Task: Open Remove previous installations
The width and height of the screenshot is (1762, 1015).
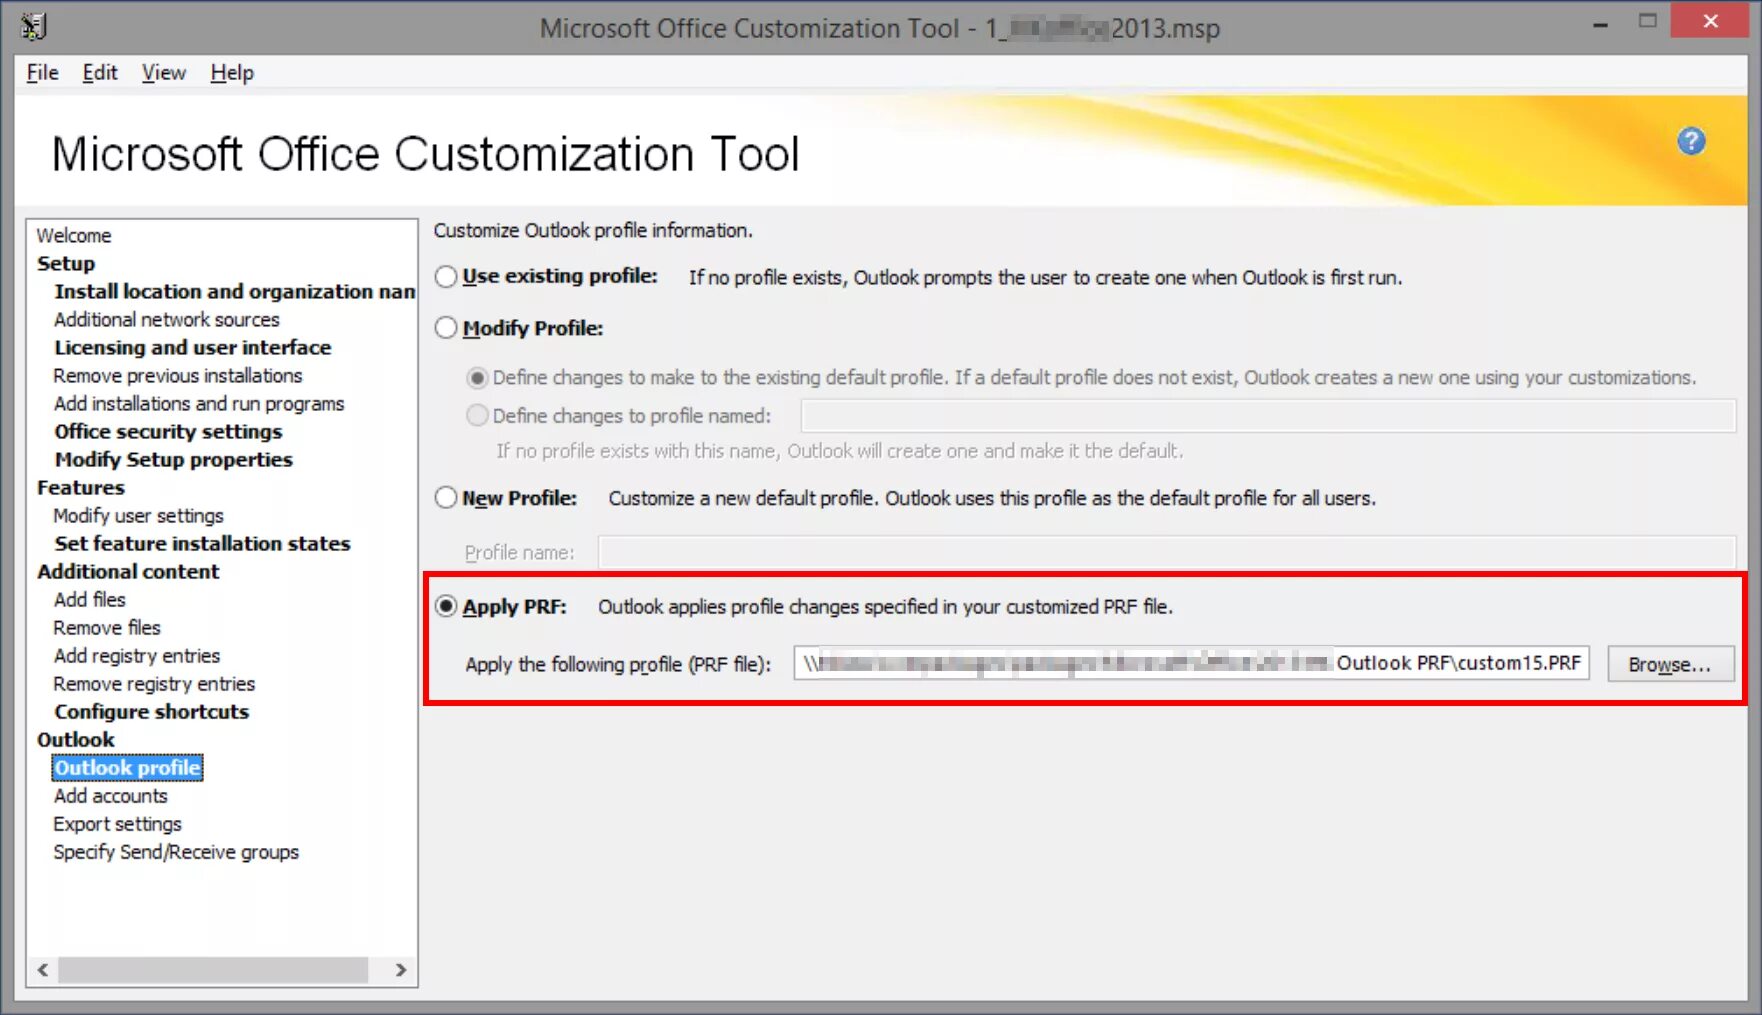Action: (178, 376)
